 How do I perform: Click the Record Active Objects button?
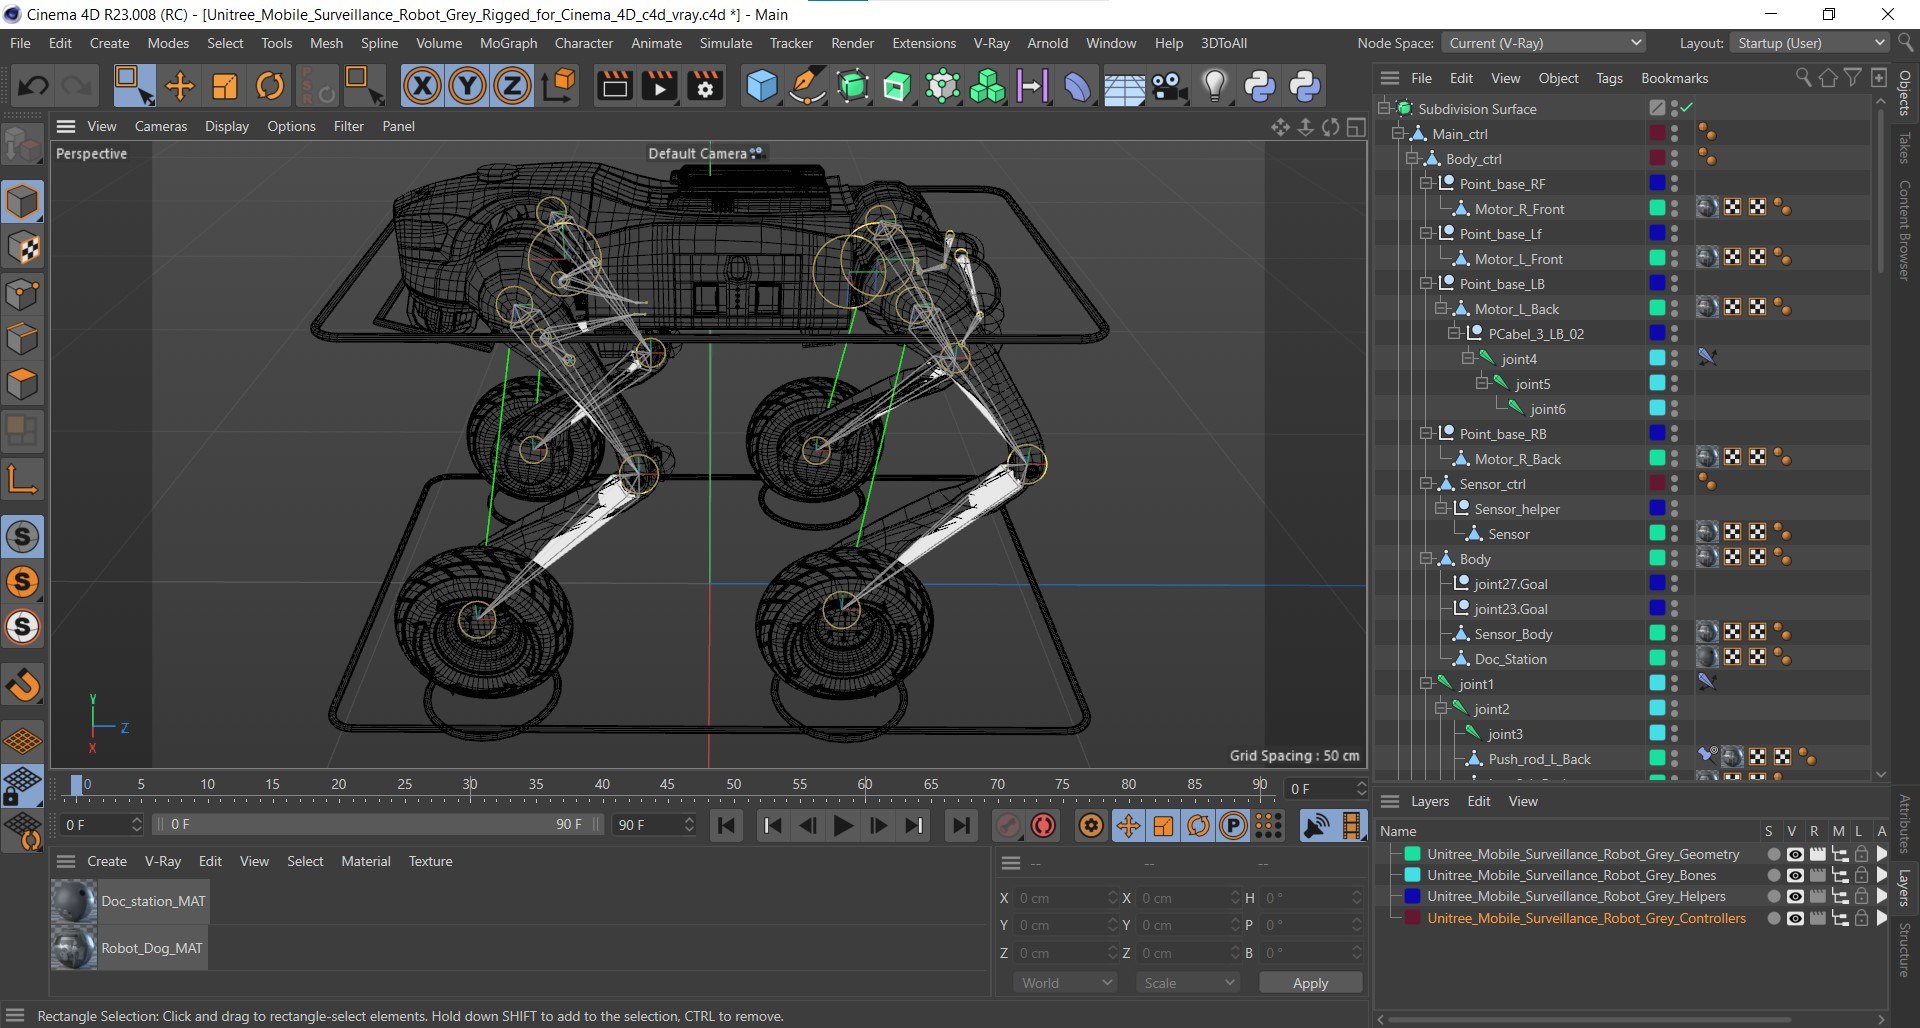1007,825
